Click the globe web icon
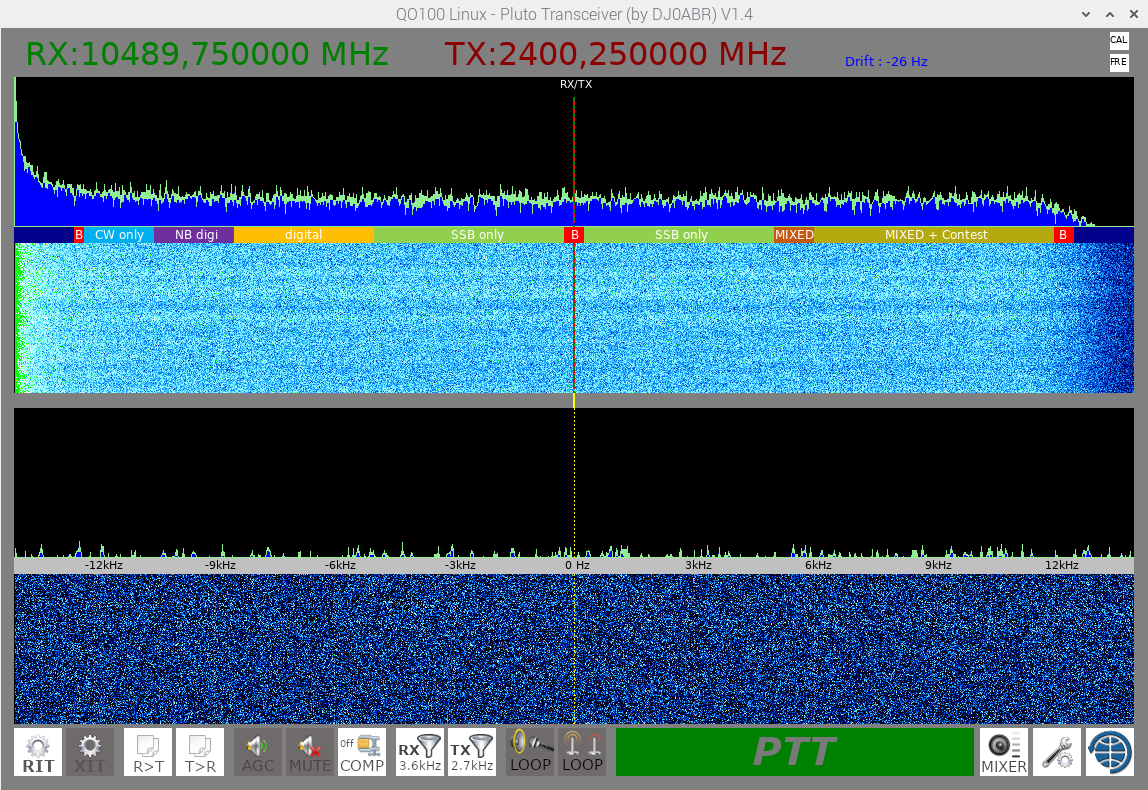This screenshot has height=790, width=1148. click(1109, 752)
